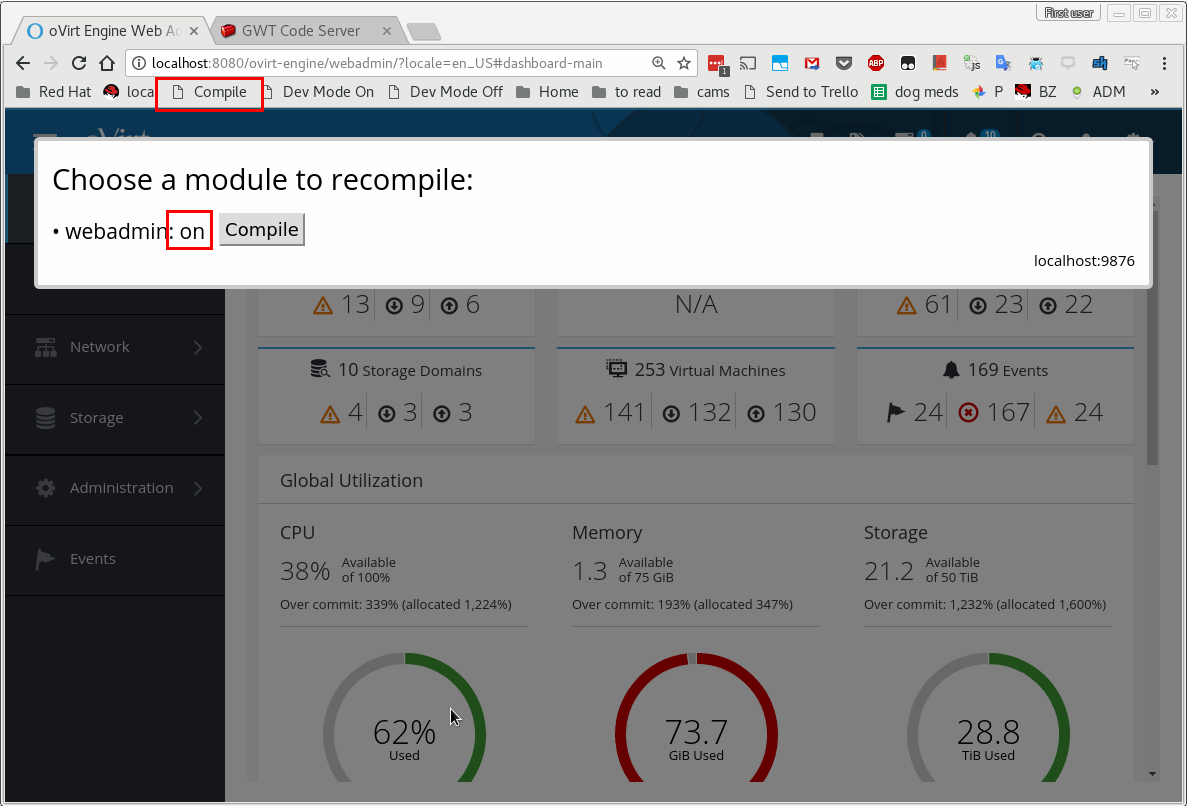Click the Google Translate extension icon
Image resolution: width=1187 pixels, height=806 pixels.
1003,63
